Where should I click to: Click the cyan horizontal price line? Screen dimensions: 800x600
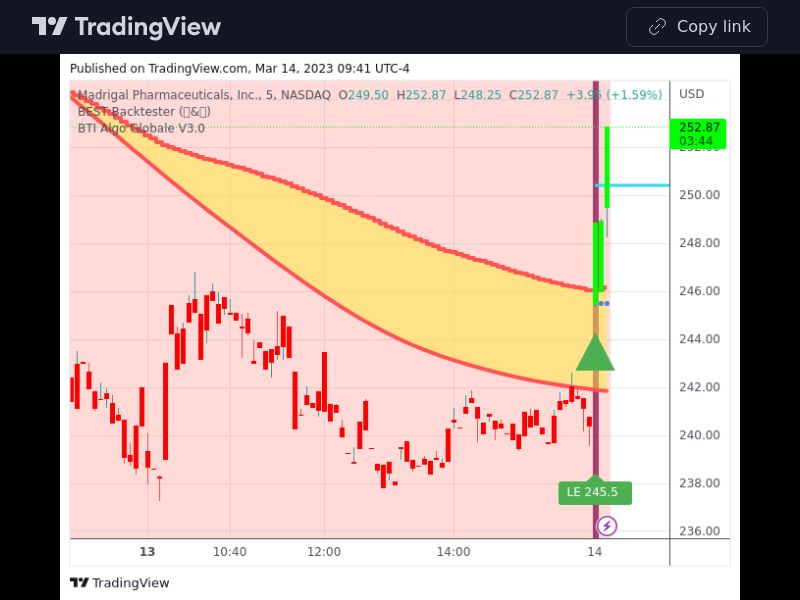coord(632,185)
